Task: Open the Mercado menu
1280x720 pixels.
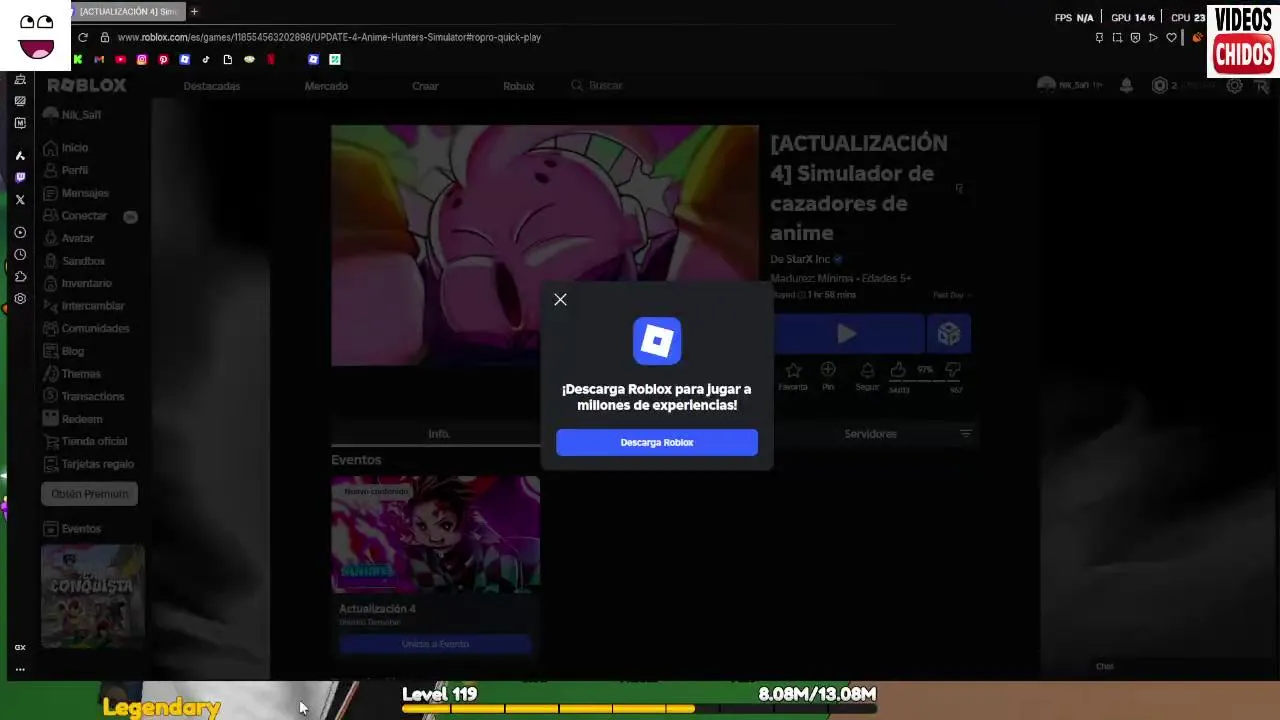Action: [x=326, y=86]
